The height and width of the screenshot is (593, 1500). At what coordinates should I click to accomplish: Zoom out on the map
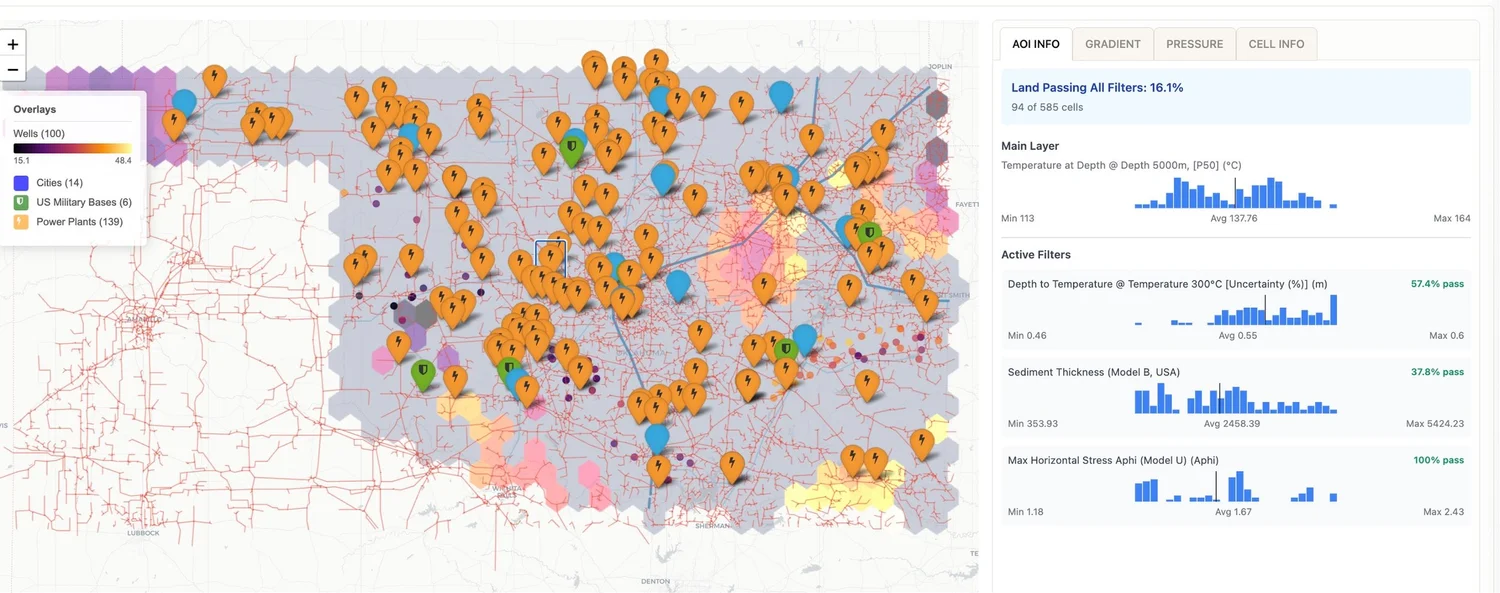tap(13, 70)
